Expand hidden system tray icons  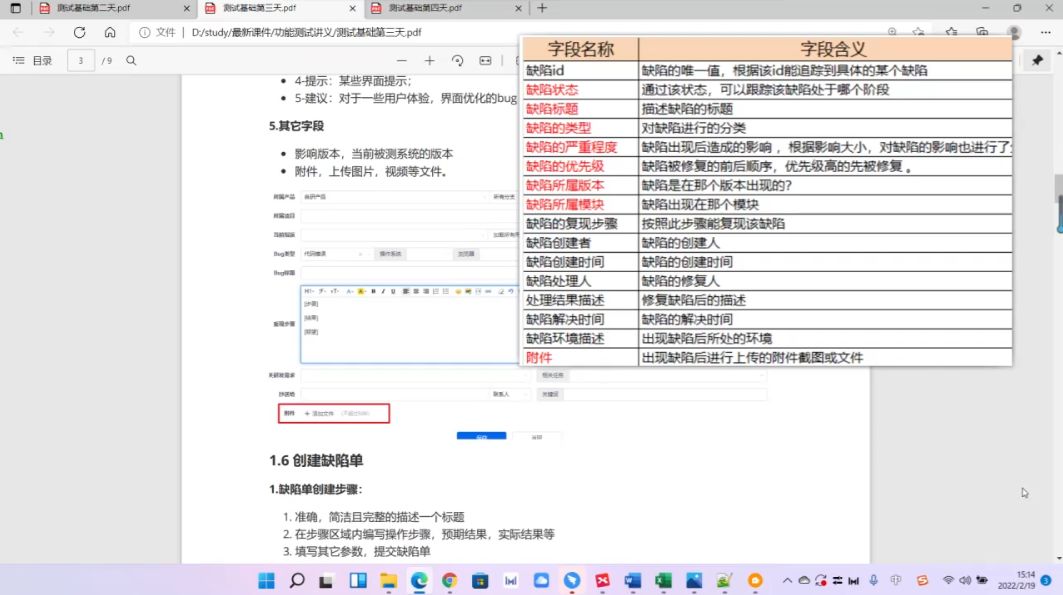click(x=788, y=580)
